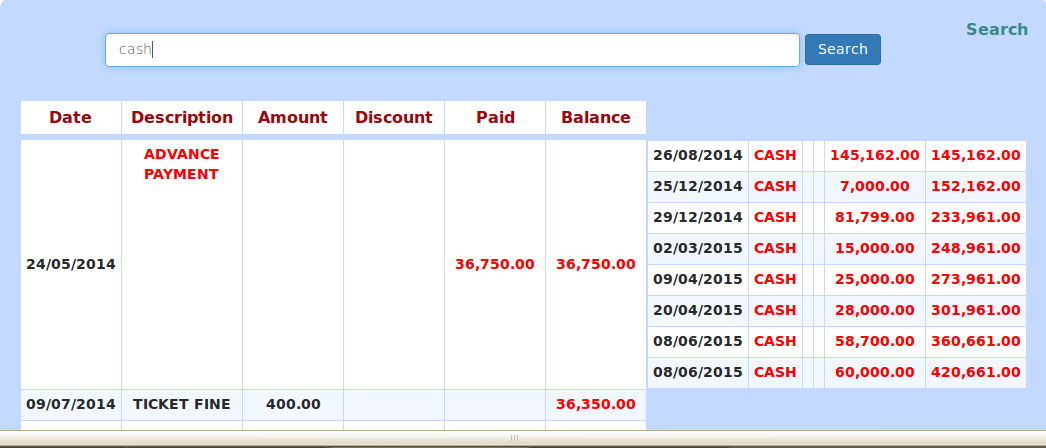Click the balance 152,162.00
Viewport: 1046px width, 448px height.
pos(976,186)
